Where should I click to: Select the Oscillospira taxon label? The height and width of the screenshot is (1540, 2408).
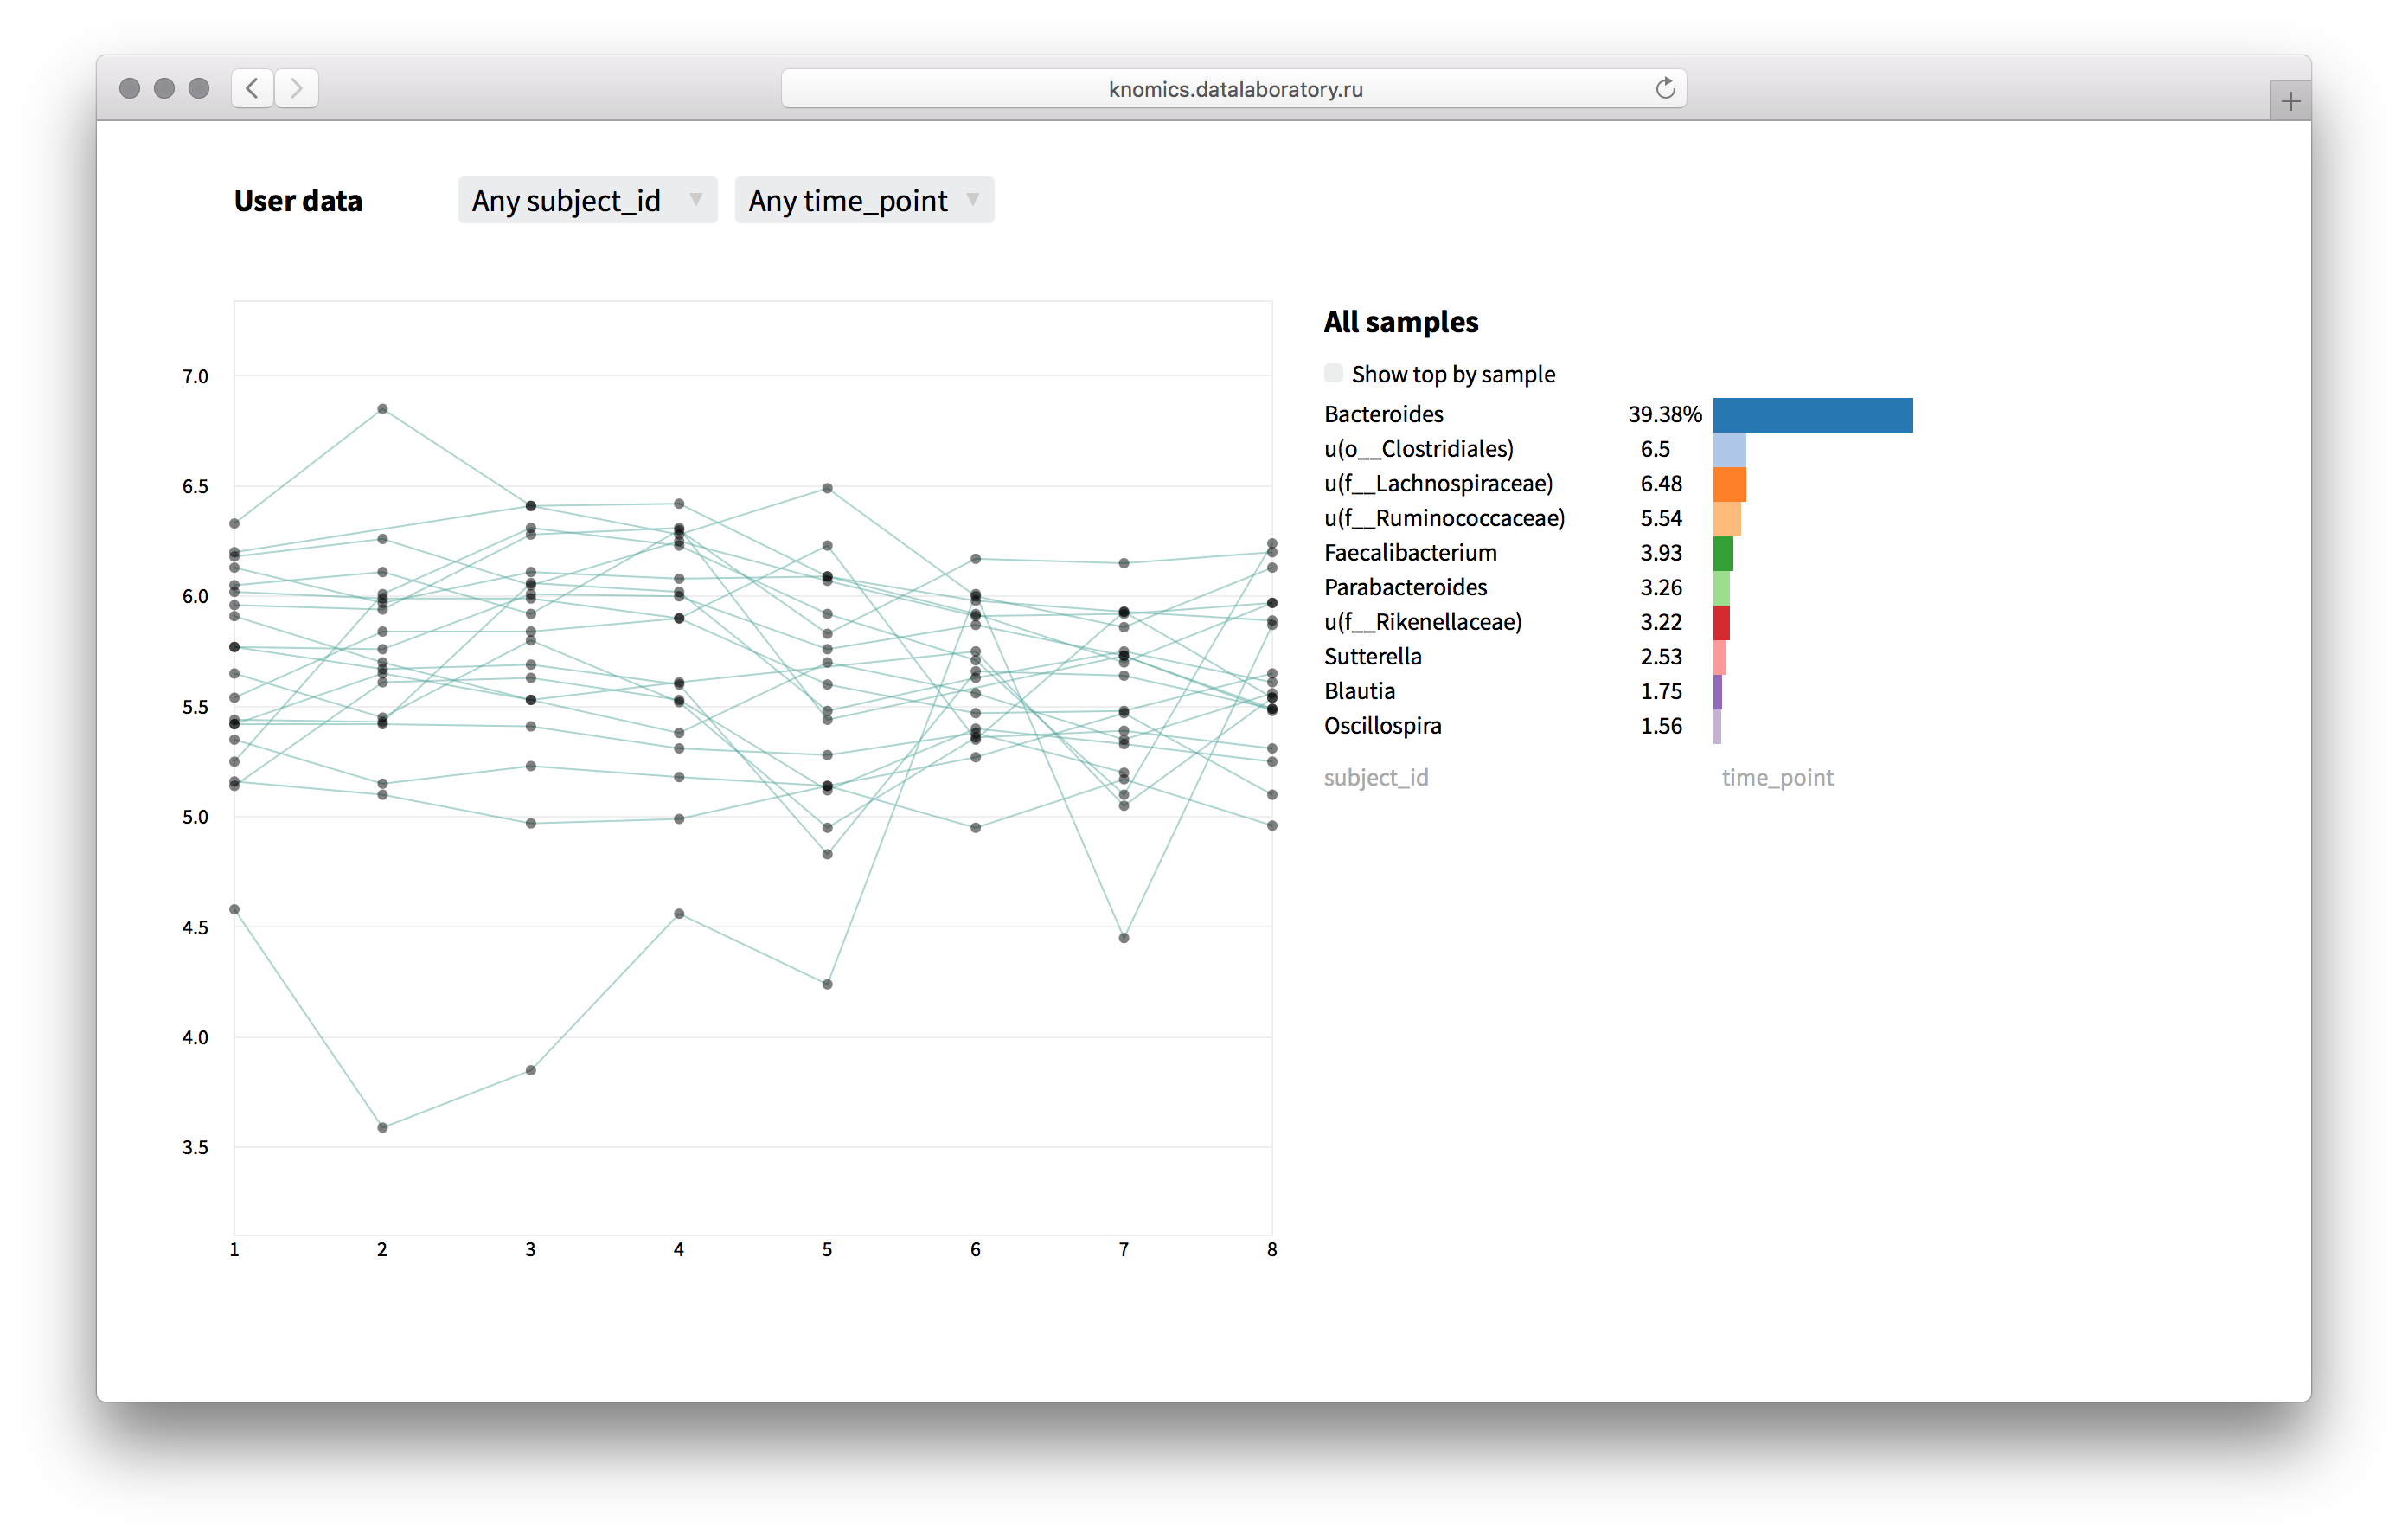pyautogui.click(x=1382, y=726)
